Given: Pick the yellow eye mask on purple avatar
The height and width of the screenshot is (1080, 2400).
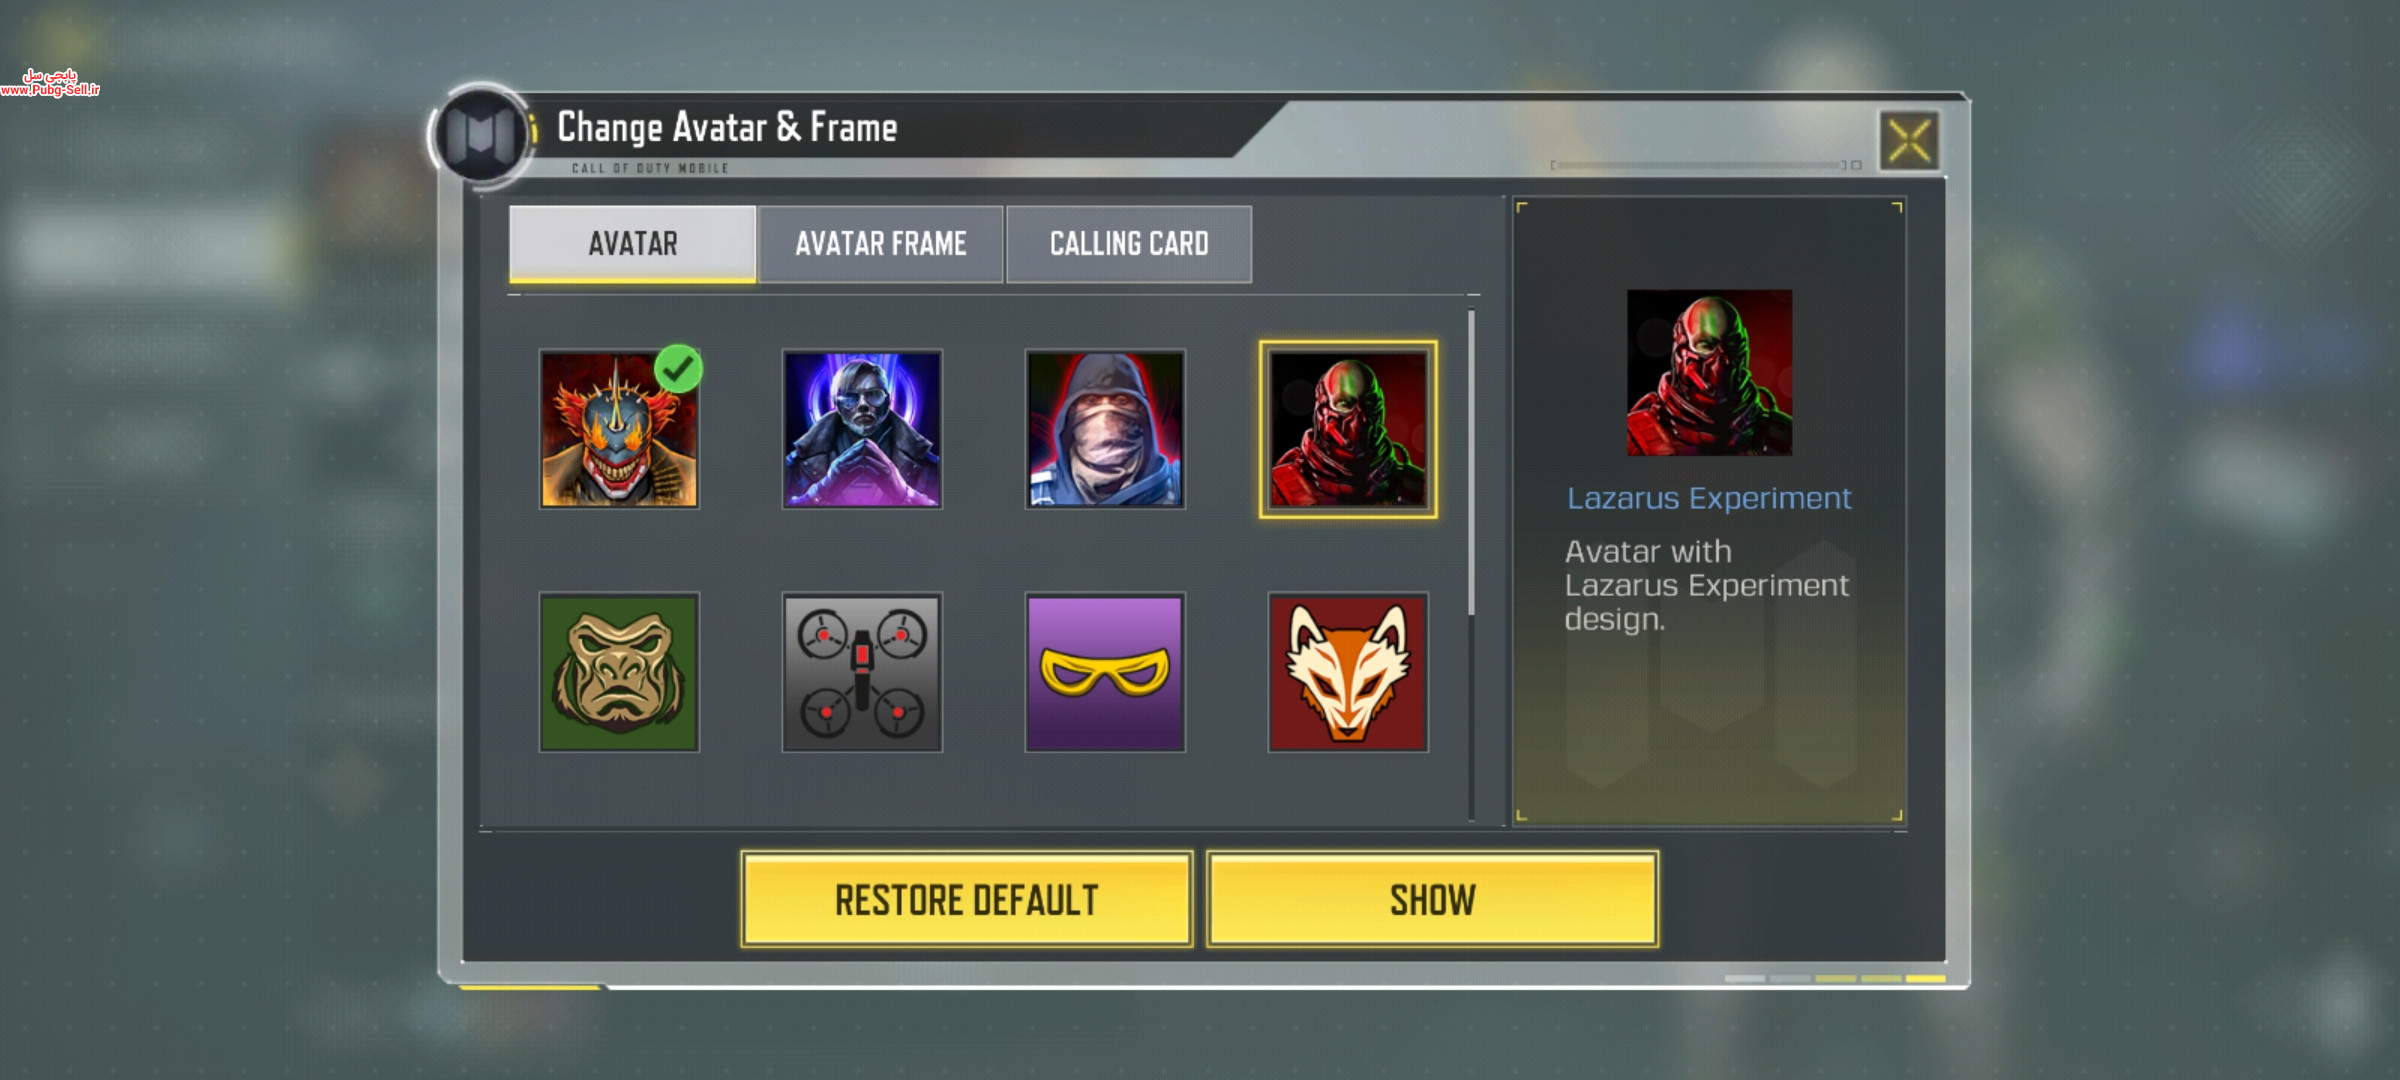Looking at the screenshot, I should [1105, 672].
